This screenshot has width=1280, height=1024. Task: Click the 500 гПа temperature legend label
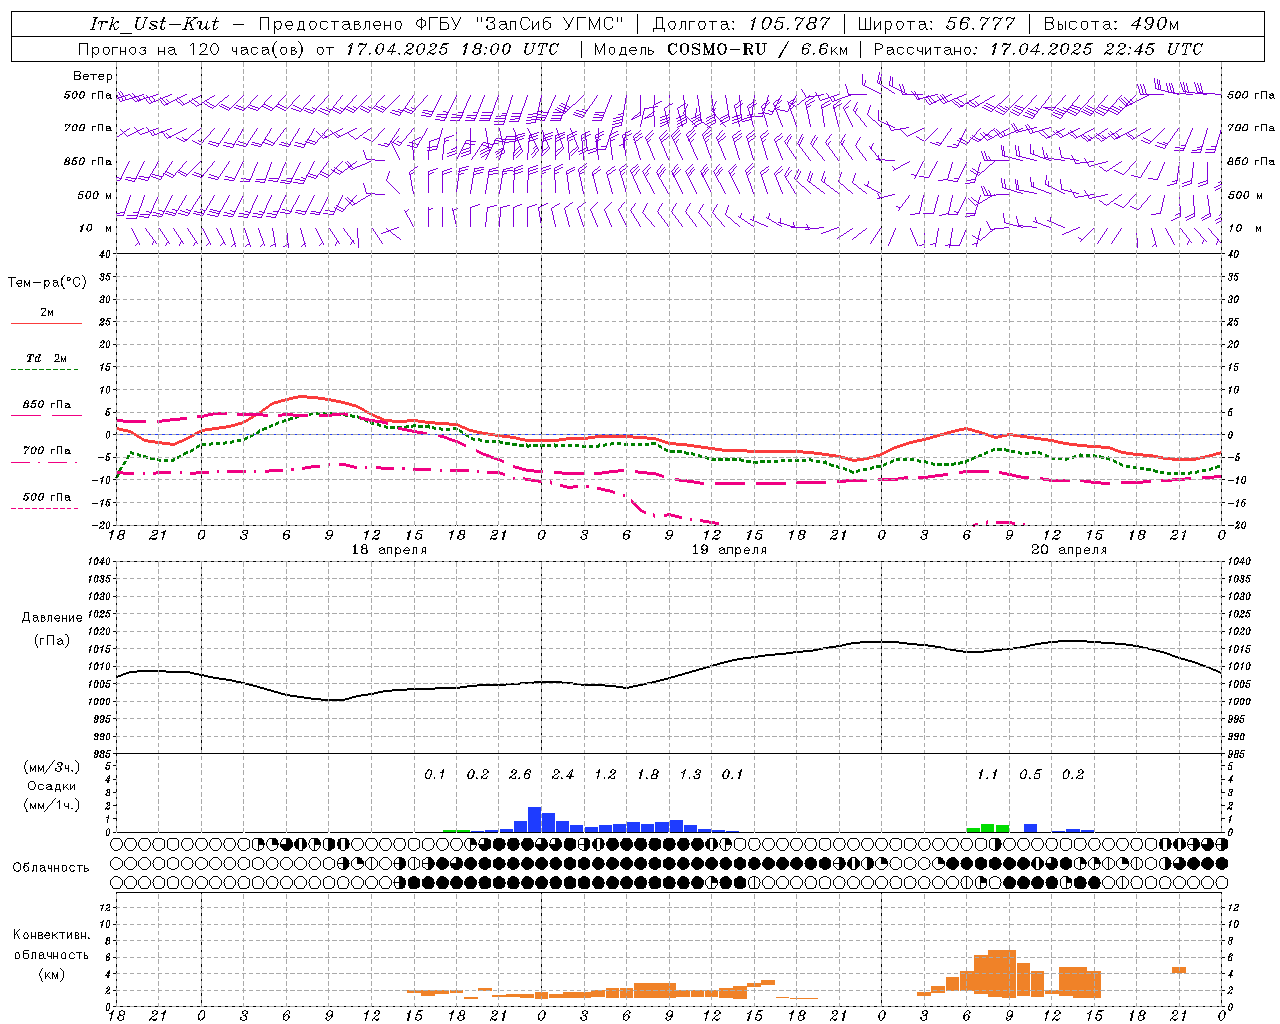47,497
